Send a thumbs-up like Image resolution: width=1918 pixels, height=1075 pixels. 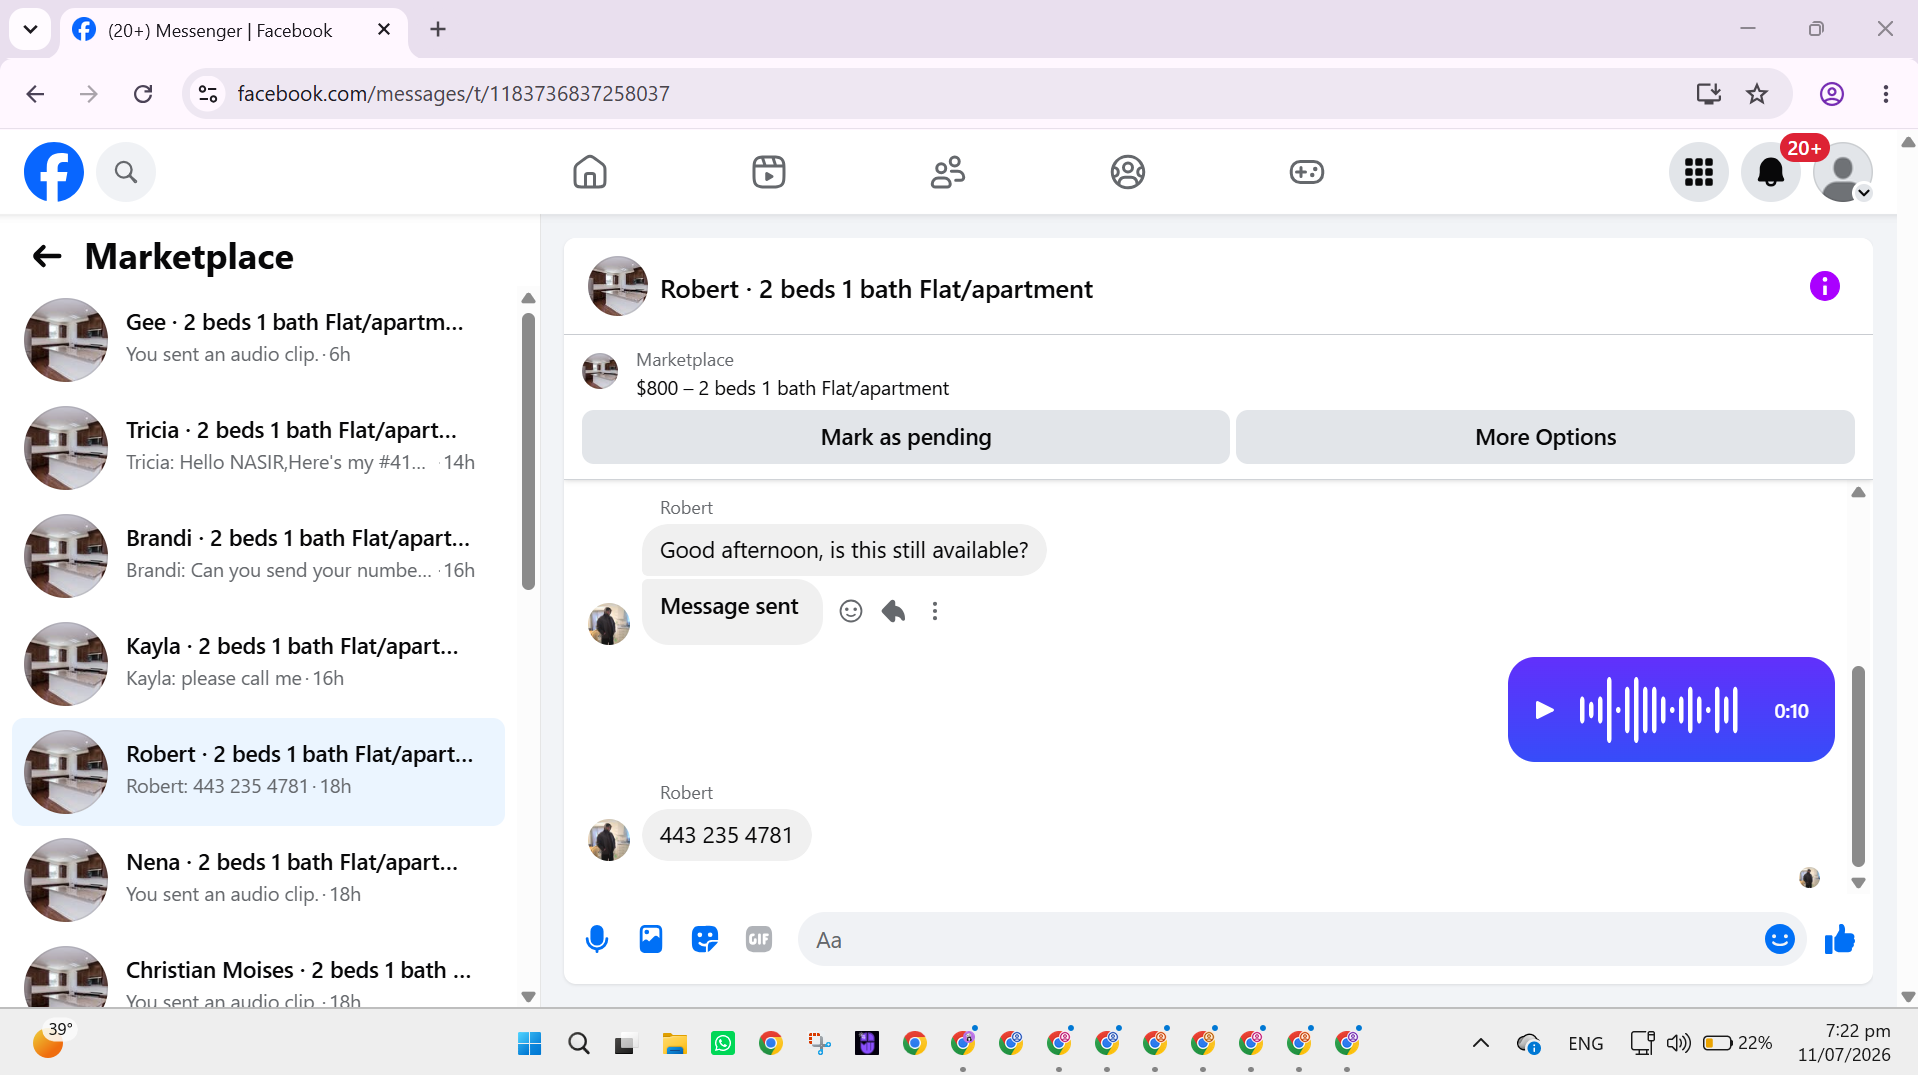pyautogui.click(x=1839, y=939)
